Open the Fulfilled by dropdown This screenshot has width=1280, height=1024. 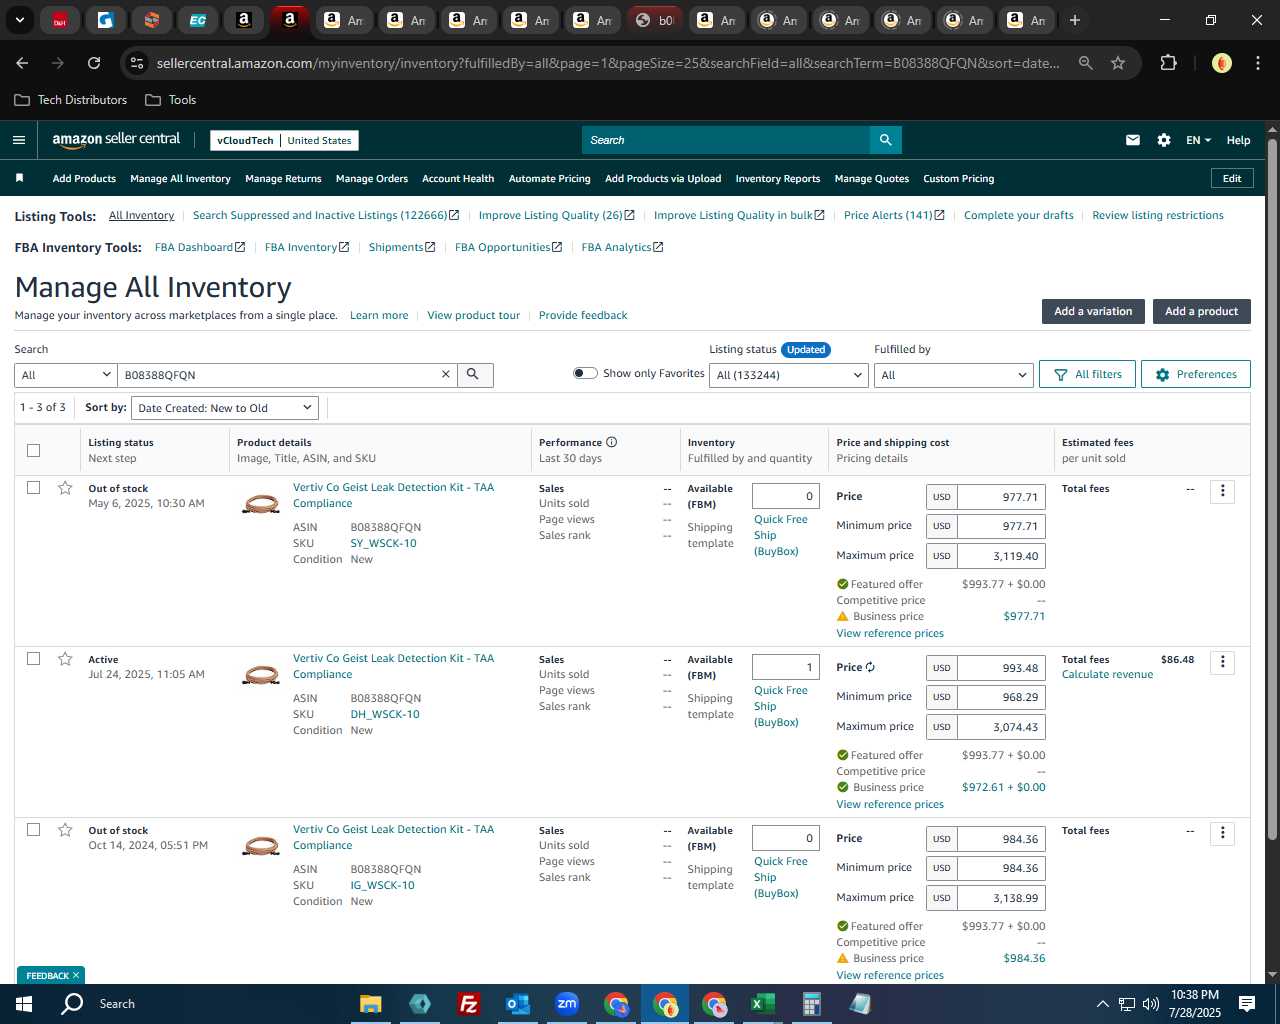[953, 375]
